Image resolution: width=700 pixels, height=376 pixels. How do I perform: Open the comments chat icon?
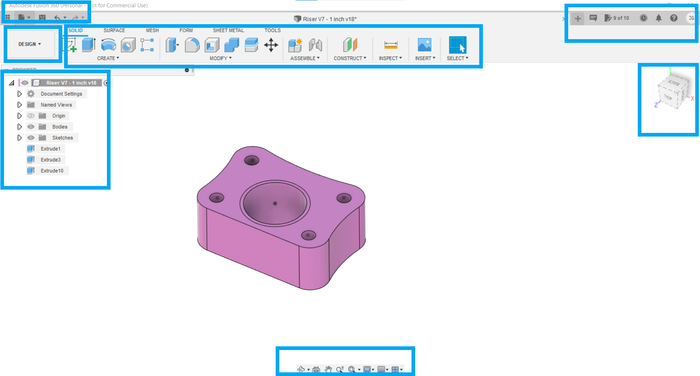(x=593, y=18)
